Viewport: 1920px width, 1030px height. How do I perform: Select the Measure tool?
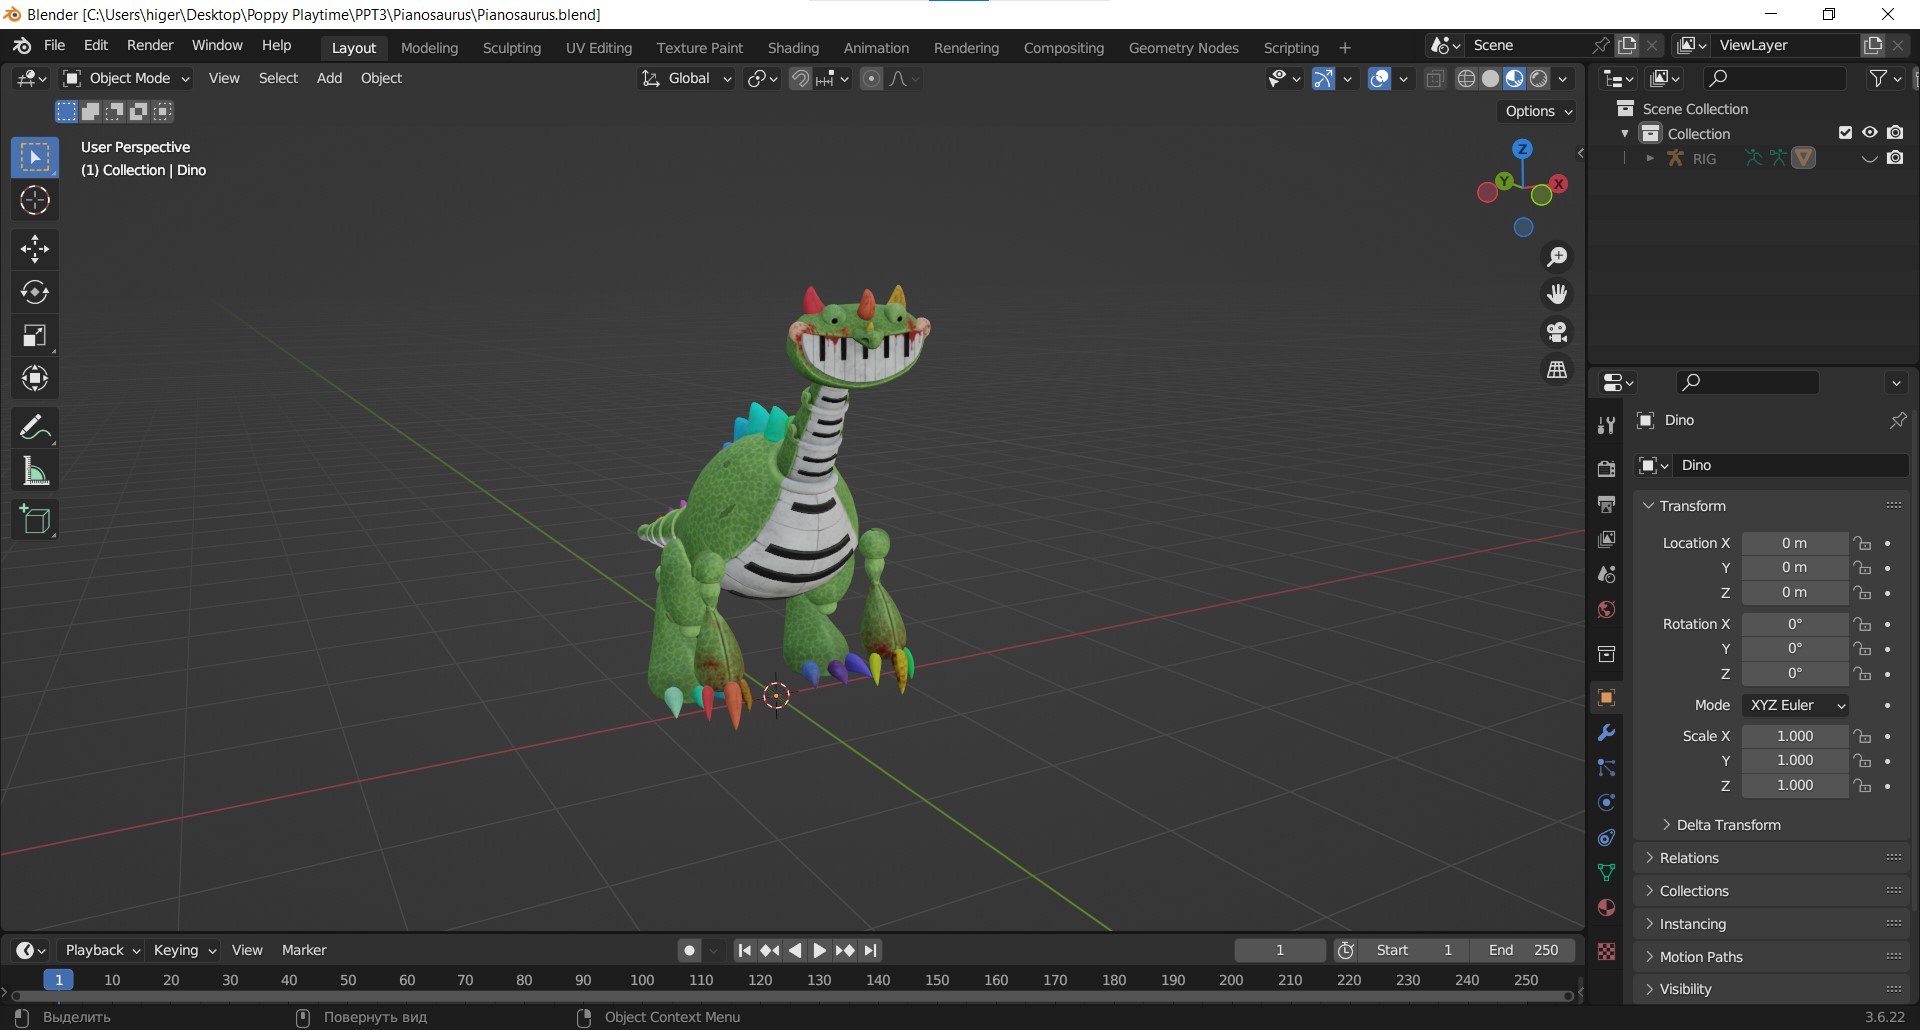(x=35, y=471)
